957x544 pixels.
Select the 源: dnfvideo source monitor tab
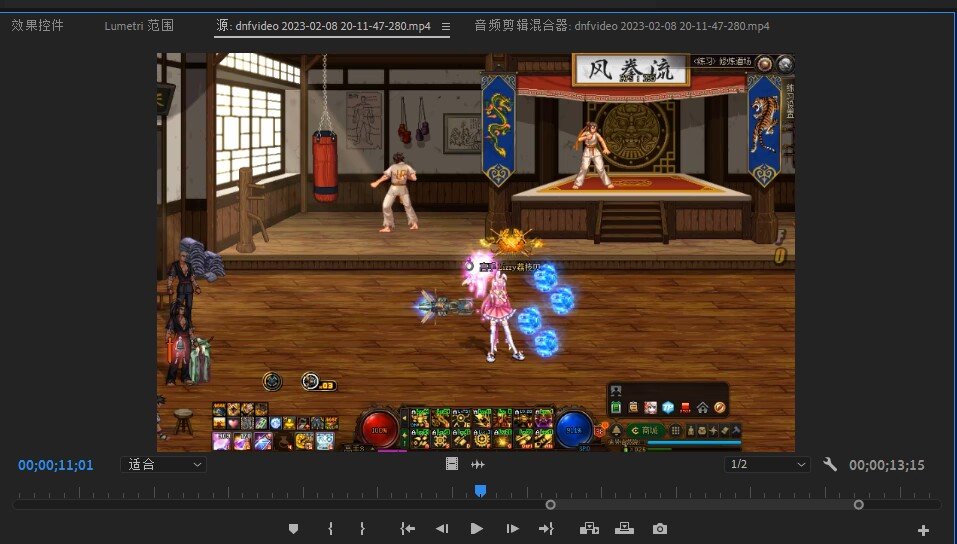323,26
